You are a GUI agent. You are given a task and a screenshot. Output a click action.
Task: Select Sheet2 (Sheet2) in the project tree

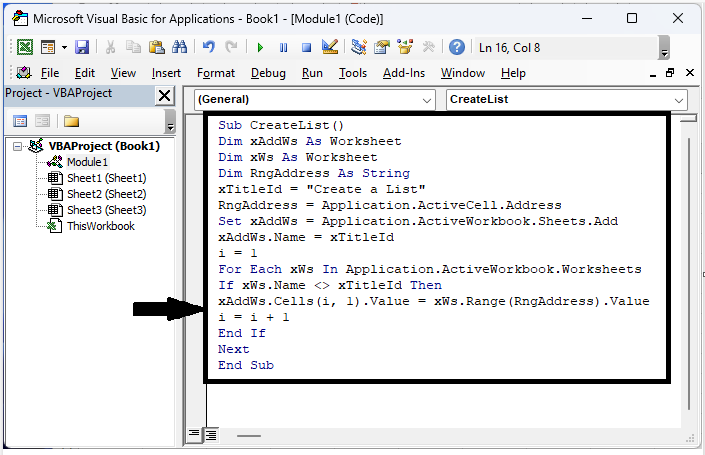pos(107,194)
